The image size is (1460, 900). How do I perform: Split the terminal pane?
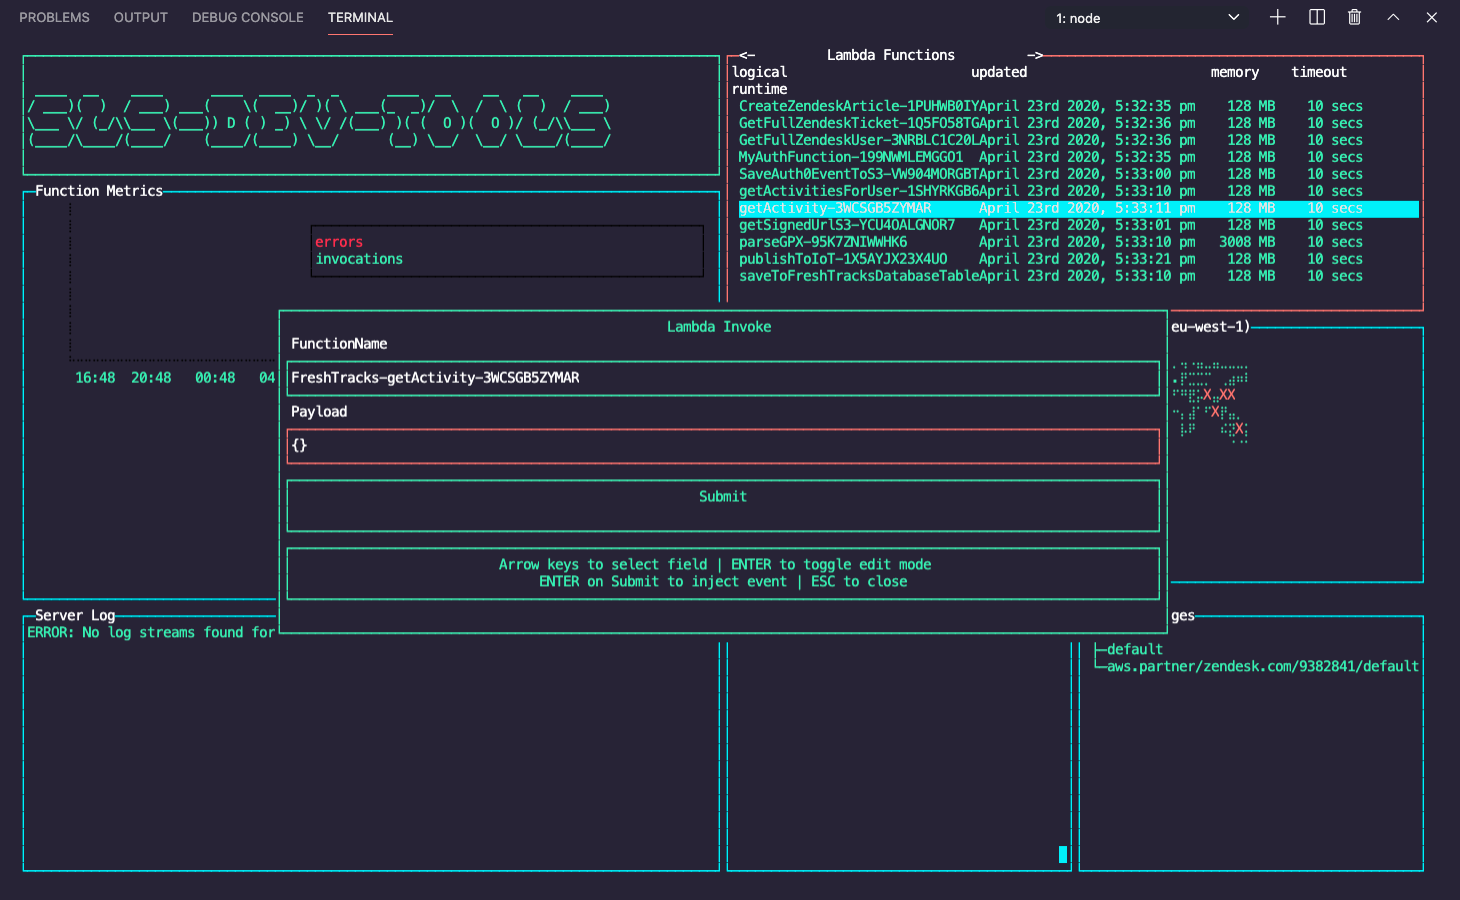click(1316, 17)
